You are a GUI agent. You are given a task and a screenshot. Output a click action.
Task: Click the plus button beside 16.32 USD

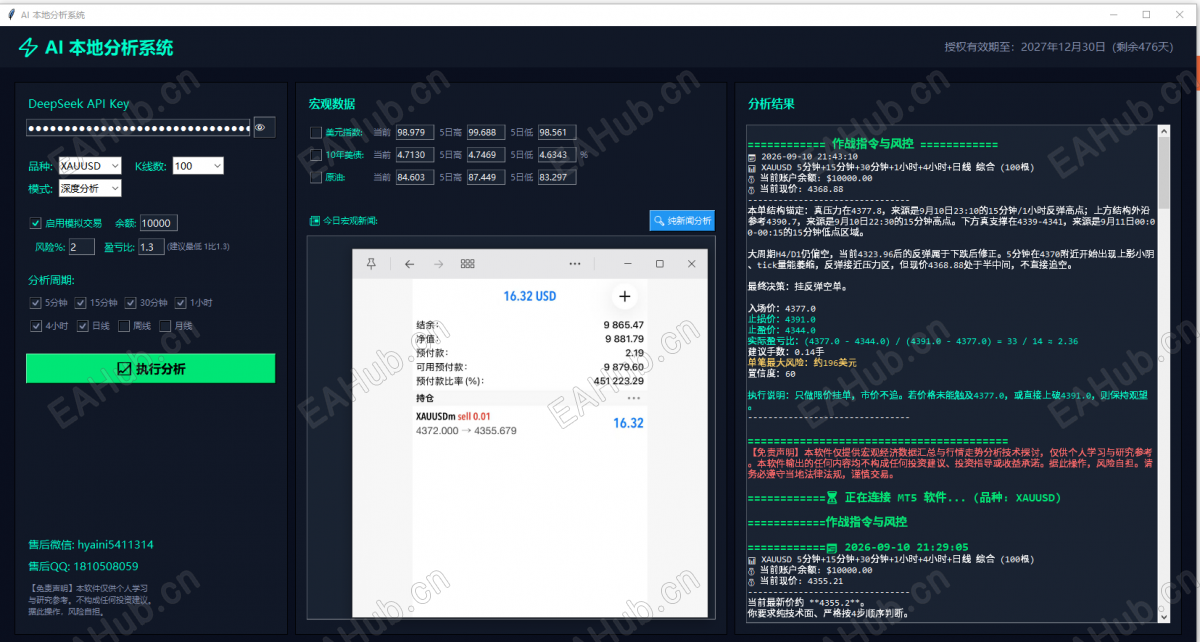coord(625,296)
